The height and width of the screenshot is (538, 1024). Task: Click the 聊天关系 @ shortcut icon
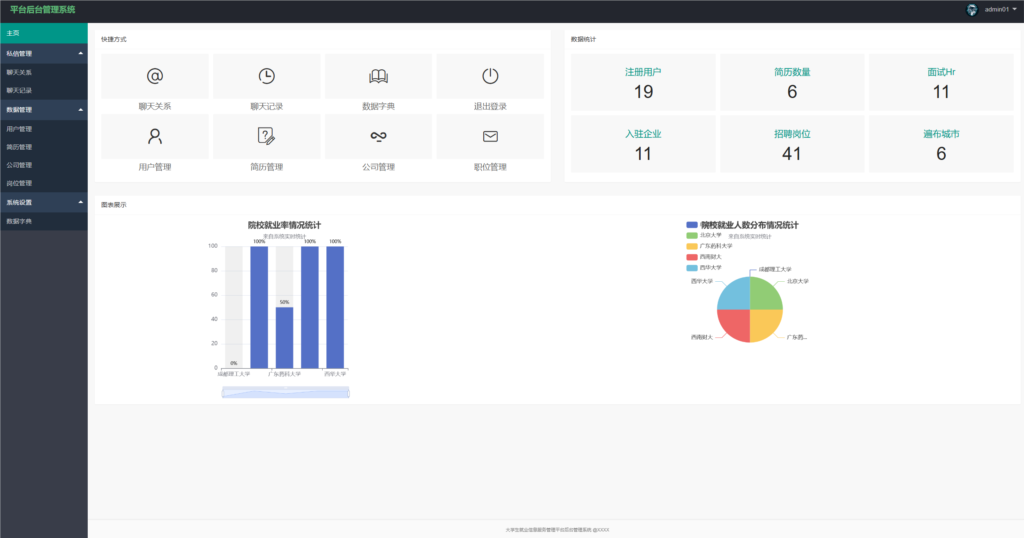(154, 76)
